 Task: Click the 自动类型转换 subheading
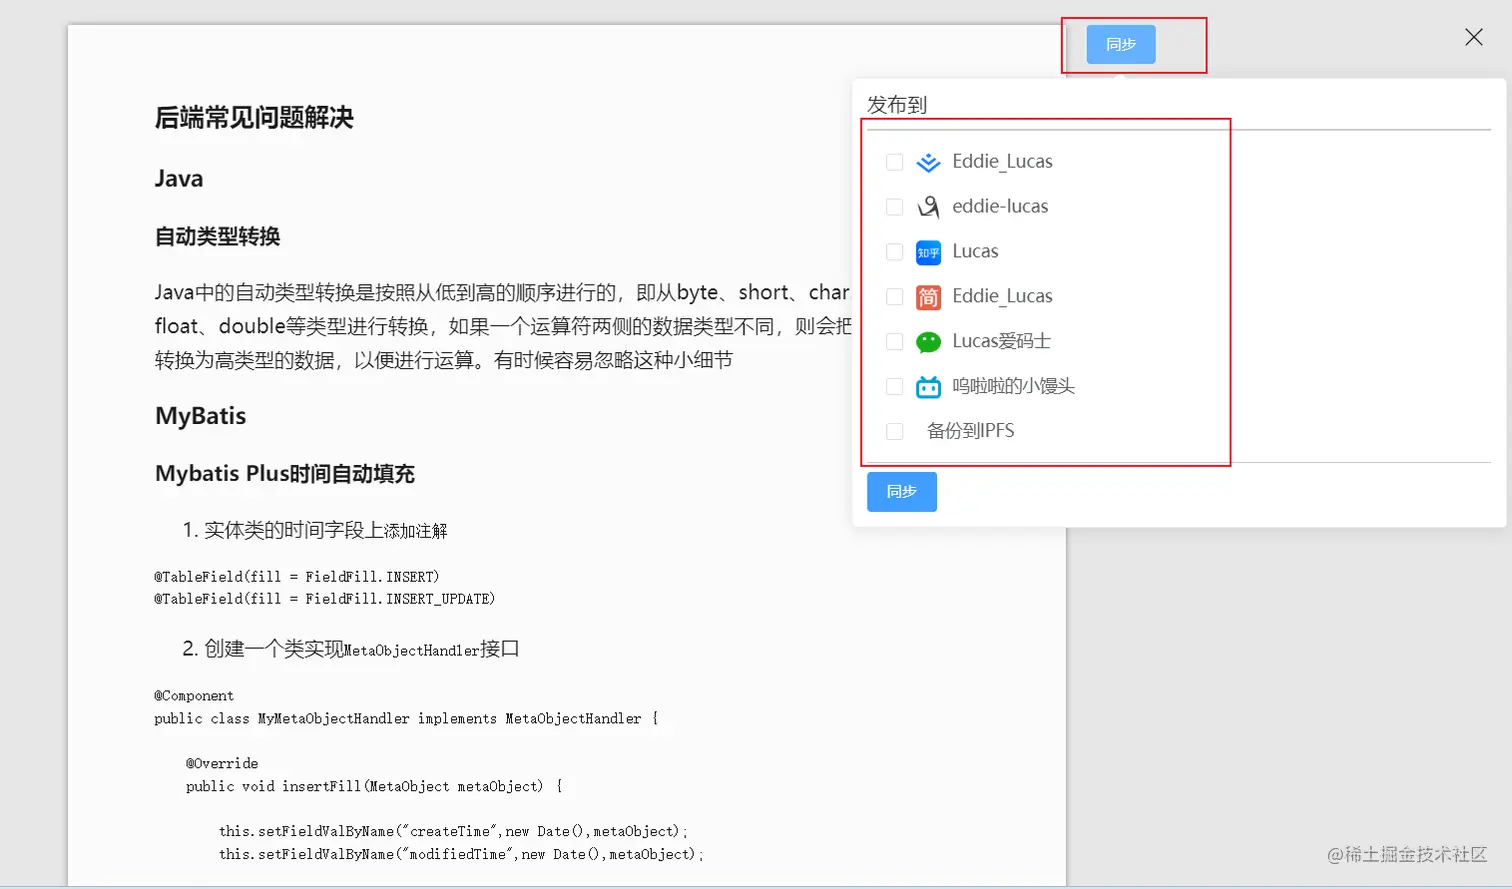point(217,236)
